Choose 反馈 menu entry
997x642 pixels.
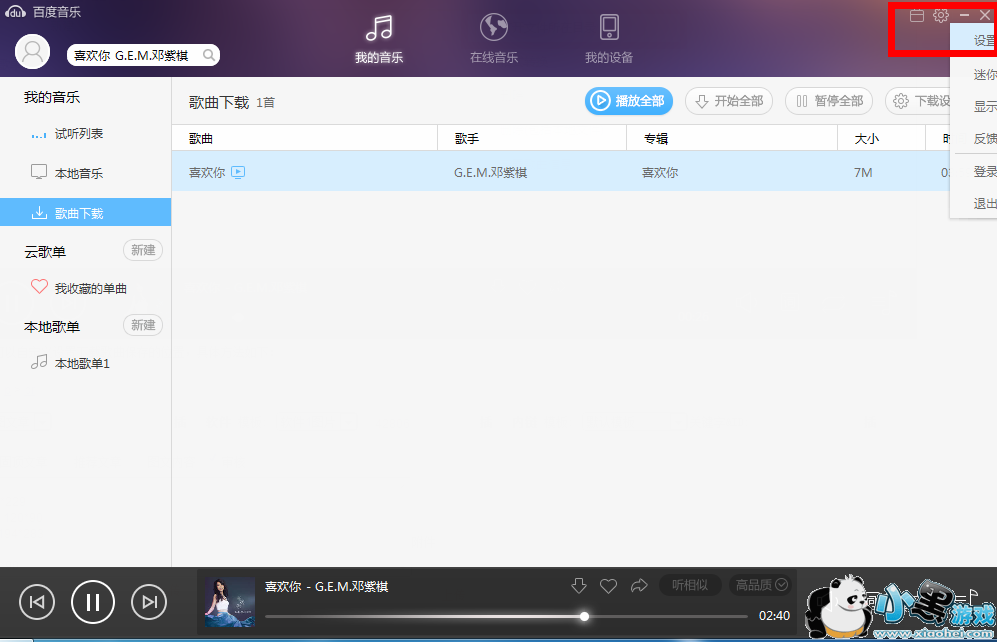click(974, 138)
